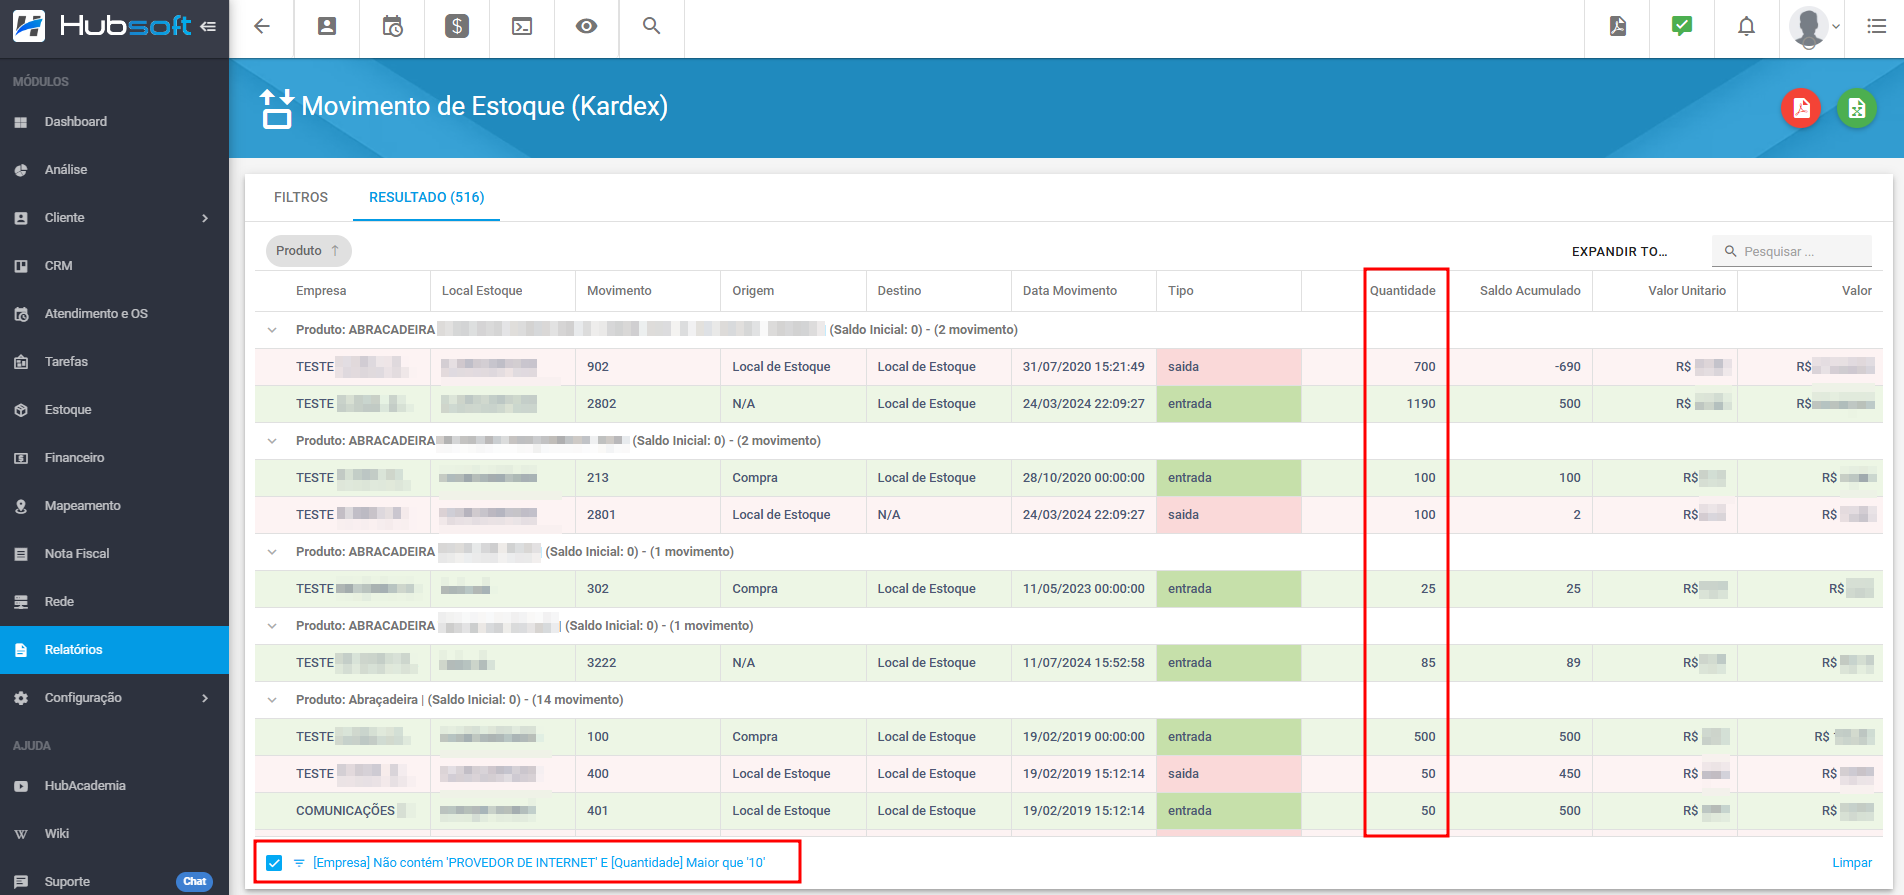Collapse ABRACADEIRA group containing movimento 213
The height and width of the screenshot is (895, 1904).
tap(272, 441)
